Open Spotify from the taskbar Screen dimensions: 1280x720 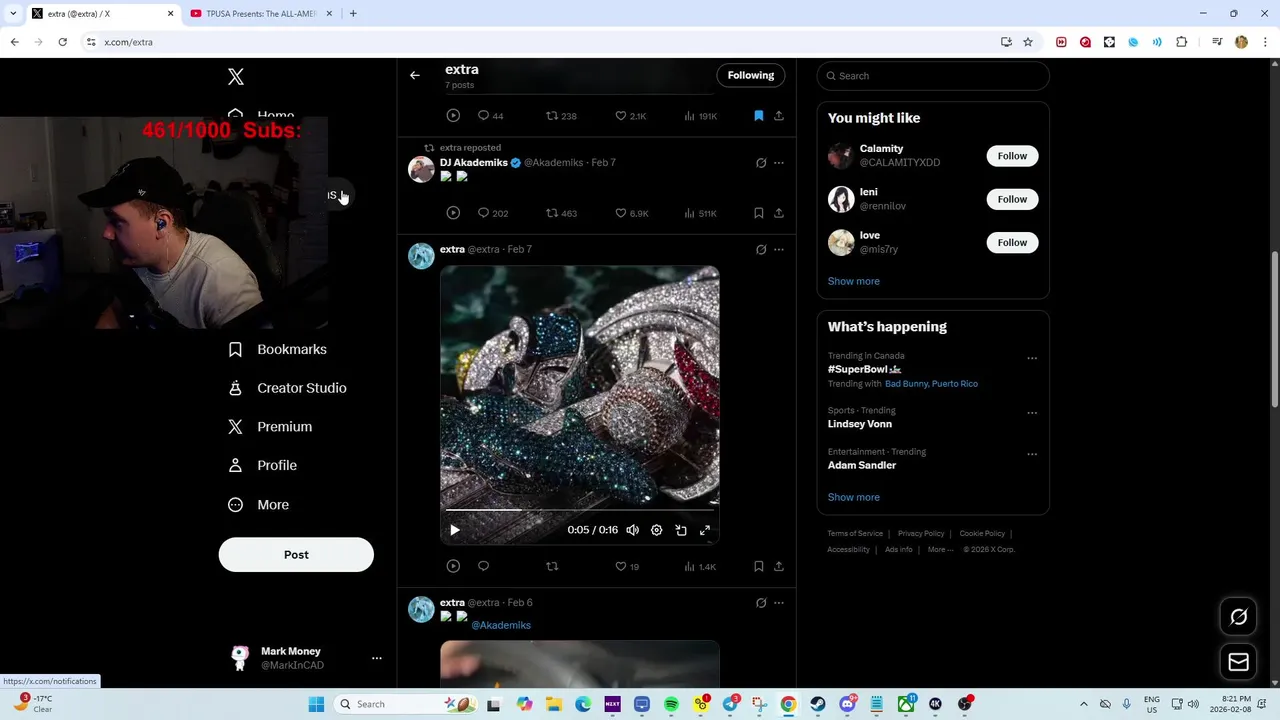tap(671, 704)
